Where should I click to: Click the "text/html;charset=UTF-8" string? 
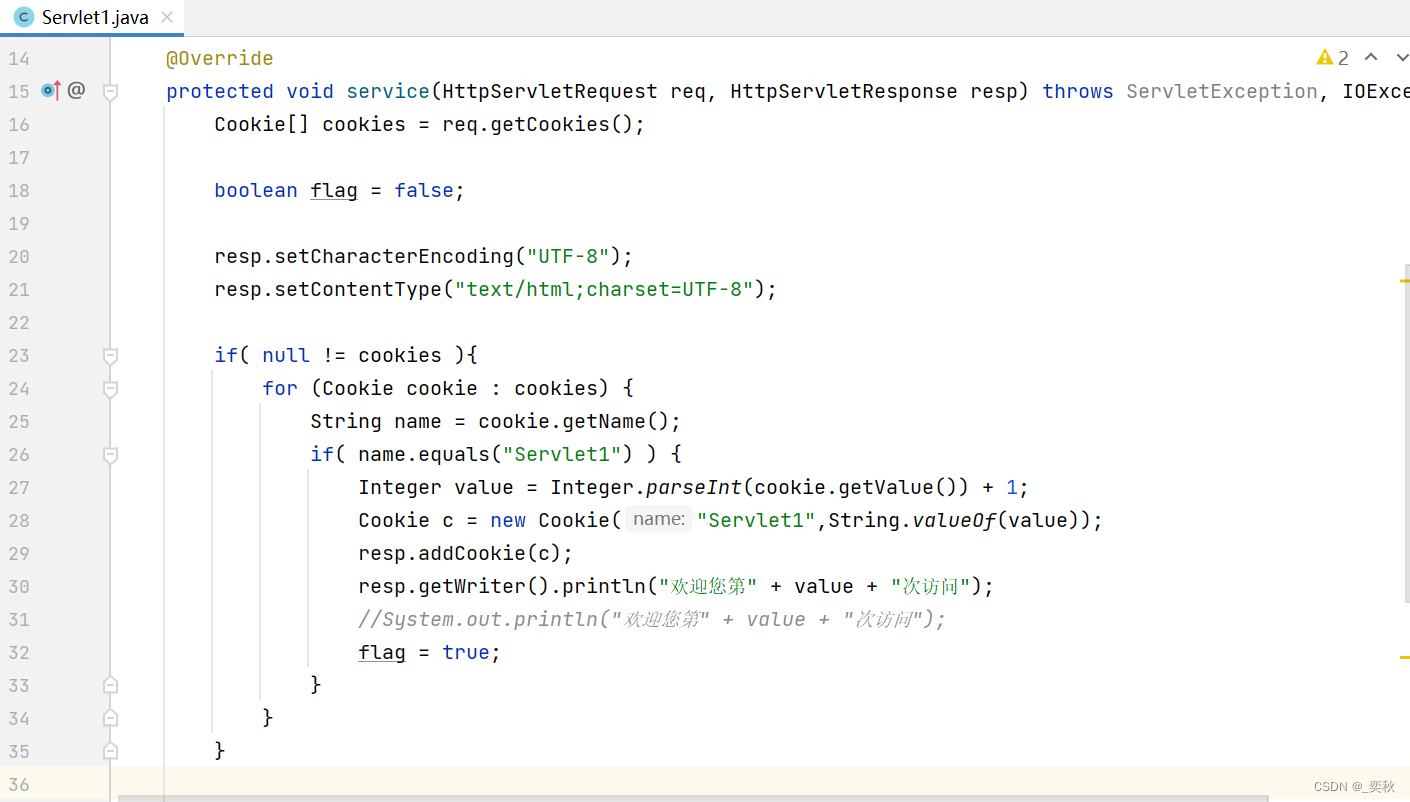pos(604,289)
